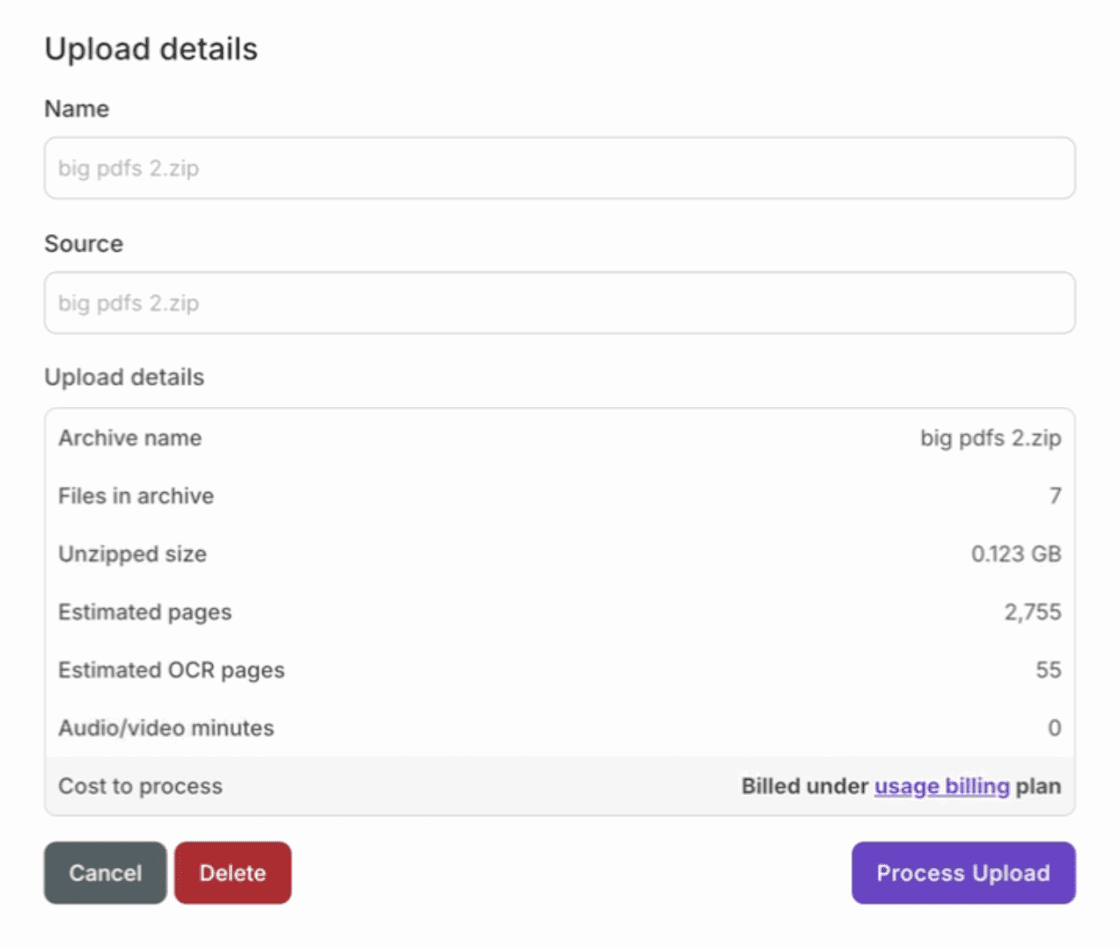Click the Unzipped size label
The image size is (1120, 949).
coord(132,554)
